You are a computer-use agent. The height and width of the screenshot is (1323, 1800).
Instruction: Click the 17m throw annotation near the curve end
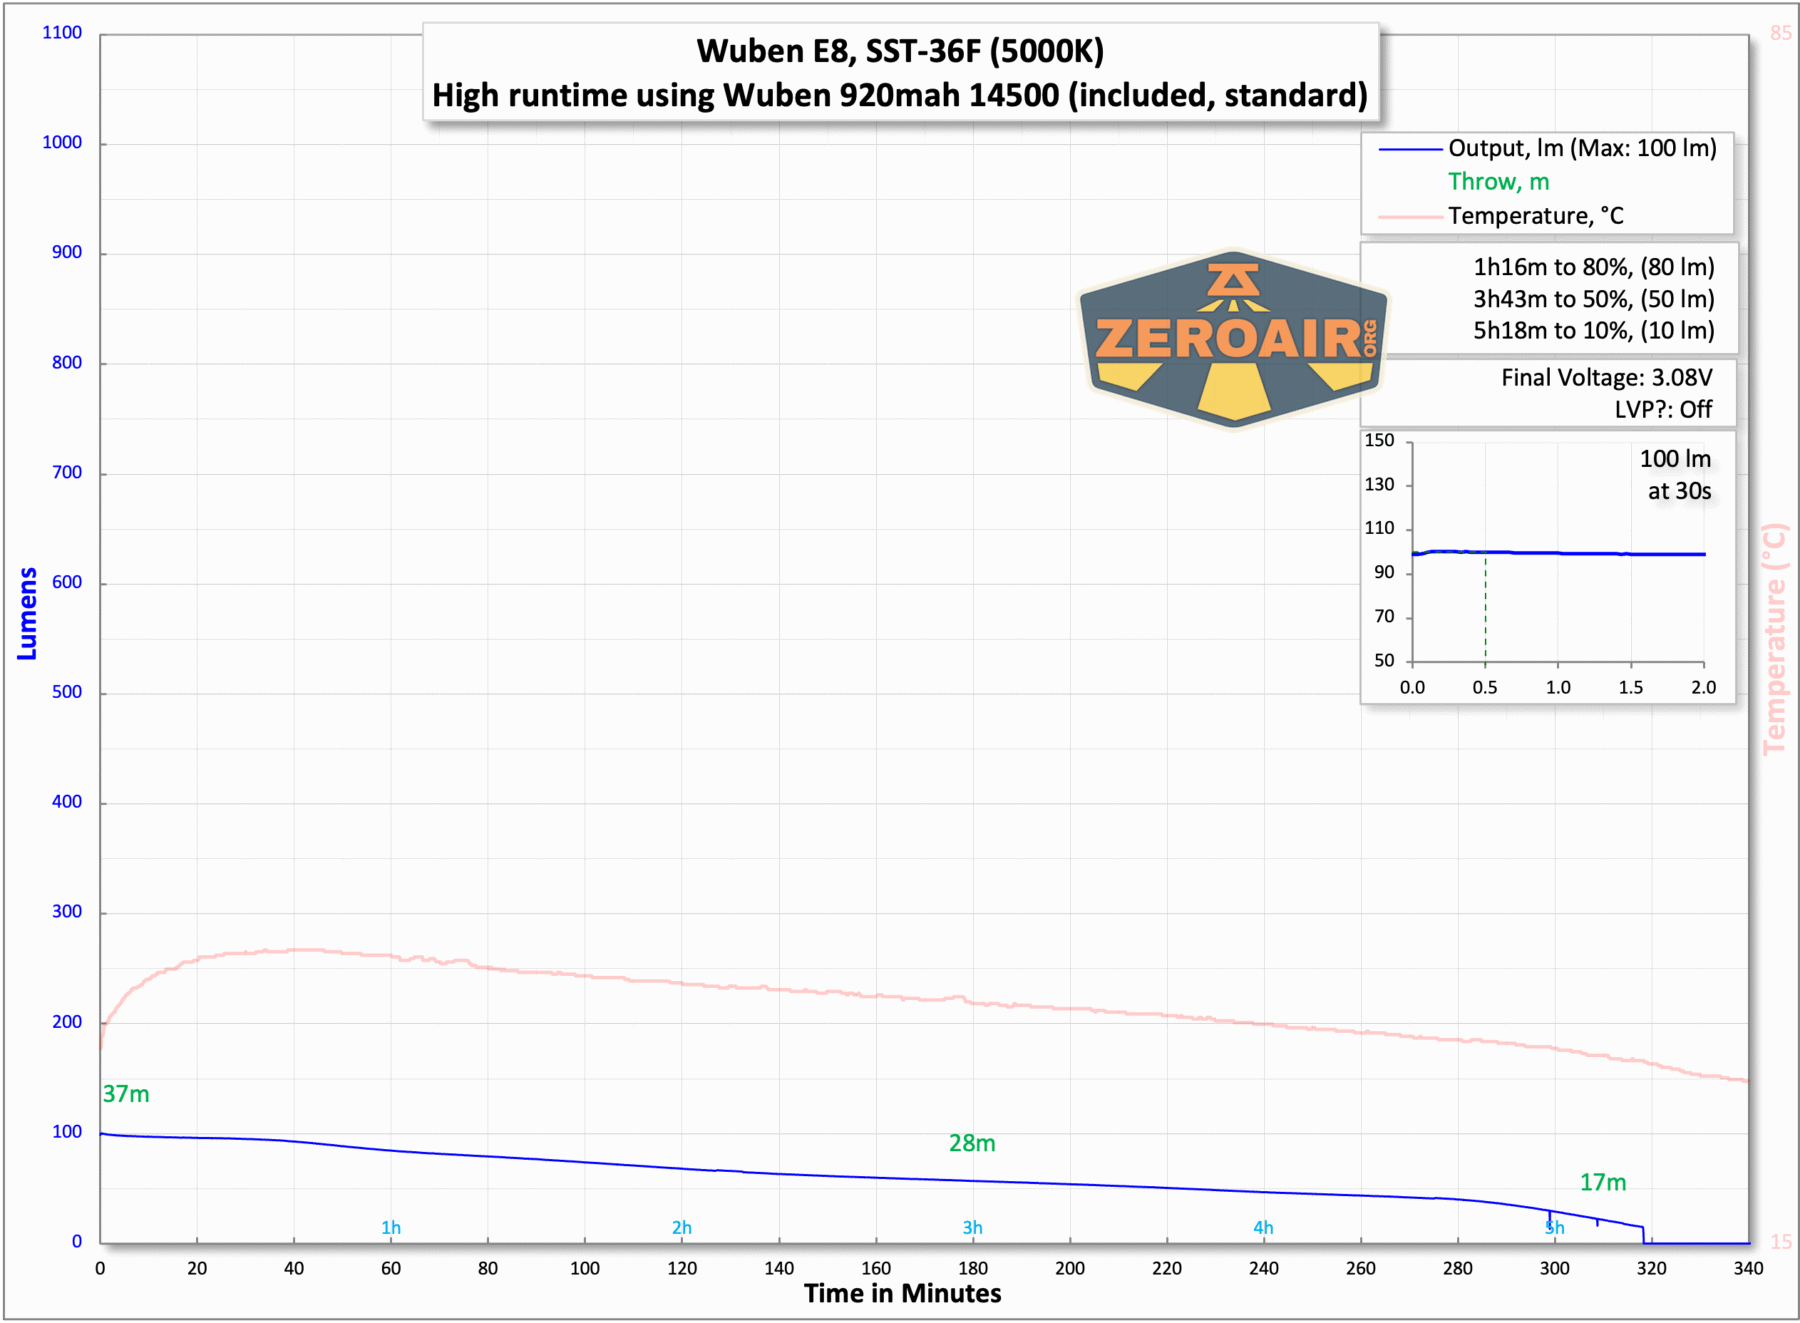(x=1602, y=1182)
